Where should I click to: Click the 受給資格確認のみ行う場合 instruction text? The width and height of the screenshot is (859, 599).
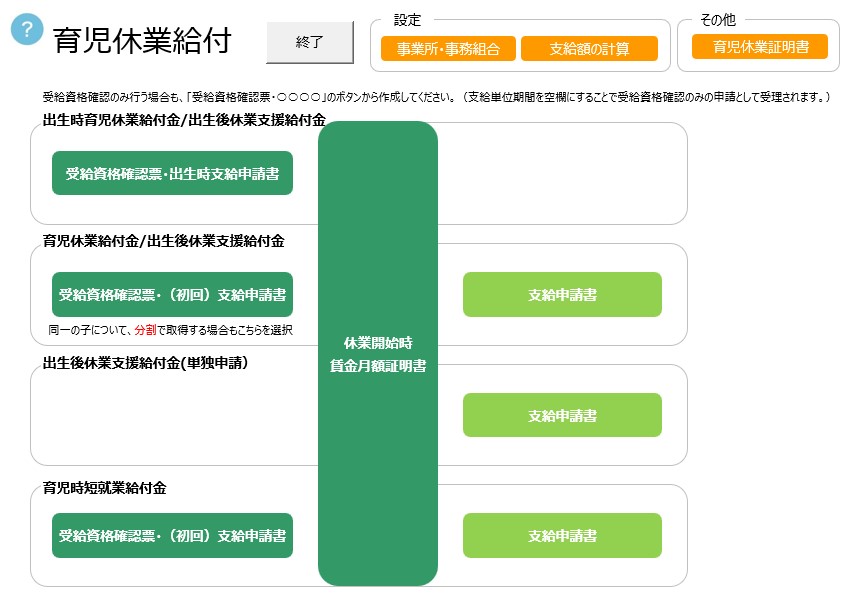(437, 97)
